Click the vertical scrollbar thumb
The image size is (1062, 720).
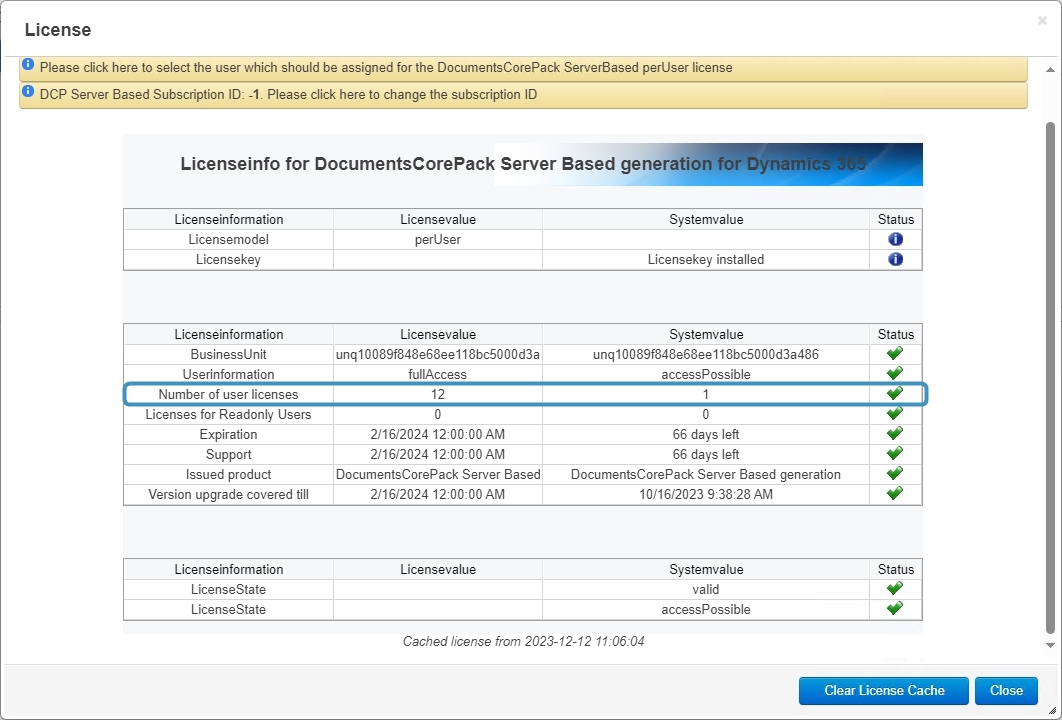pos(1050,378)
